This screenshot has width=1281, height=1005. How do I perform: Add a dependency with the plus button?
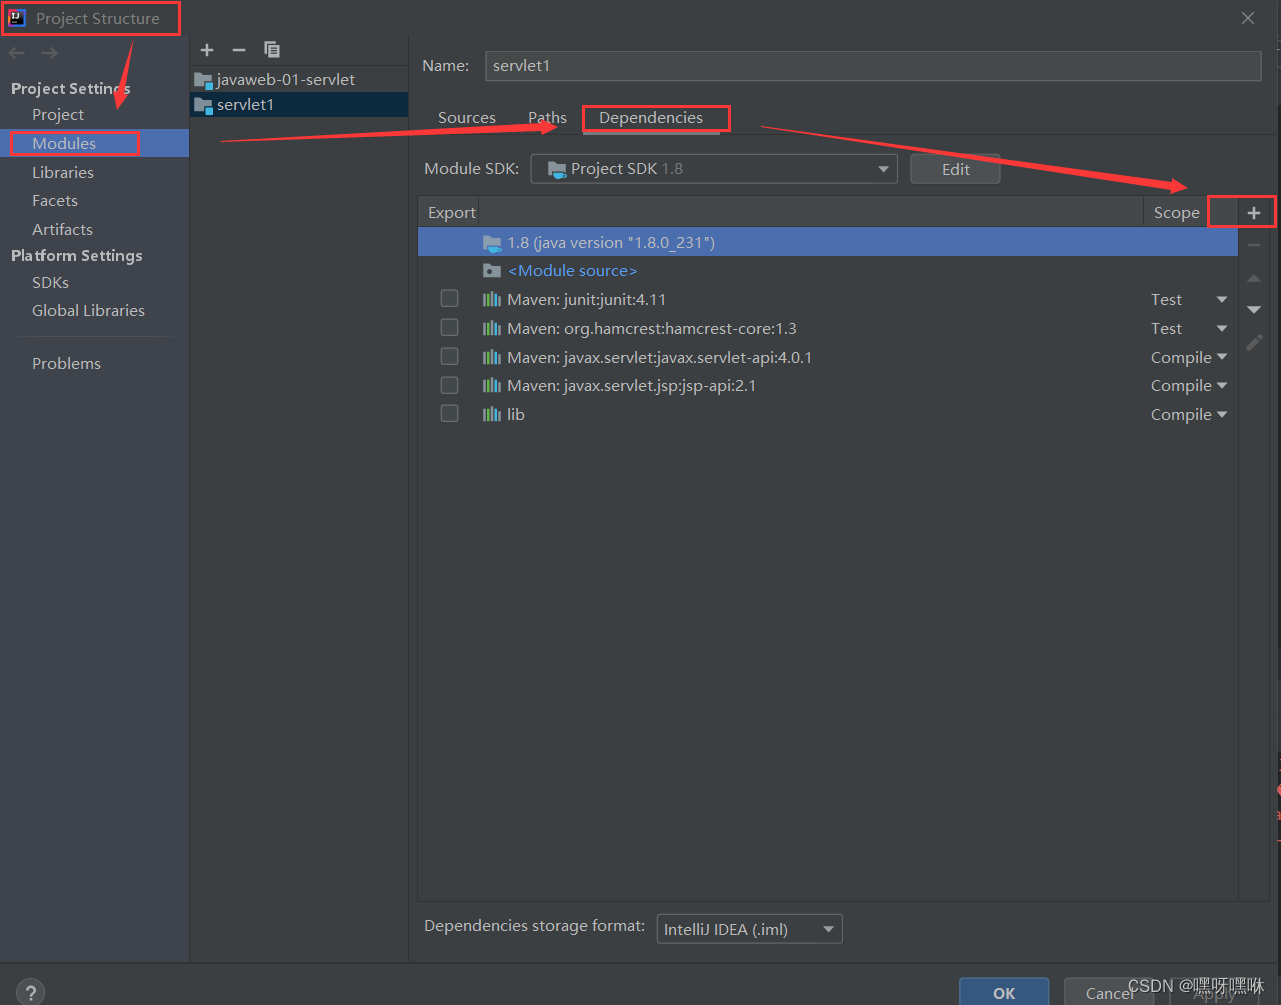pyautogui.click(x=1254, y=212)
